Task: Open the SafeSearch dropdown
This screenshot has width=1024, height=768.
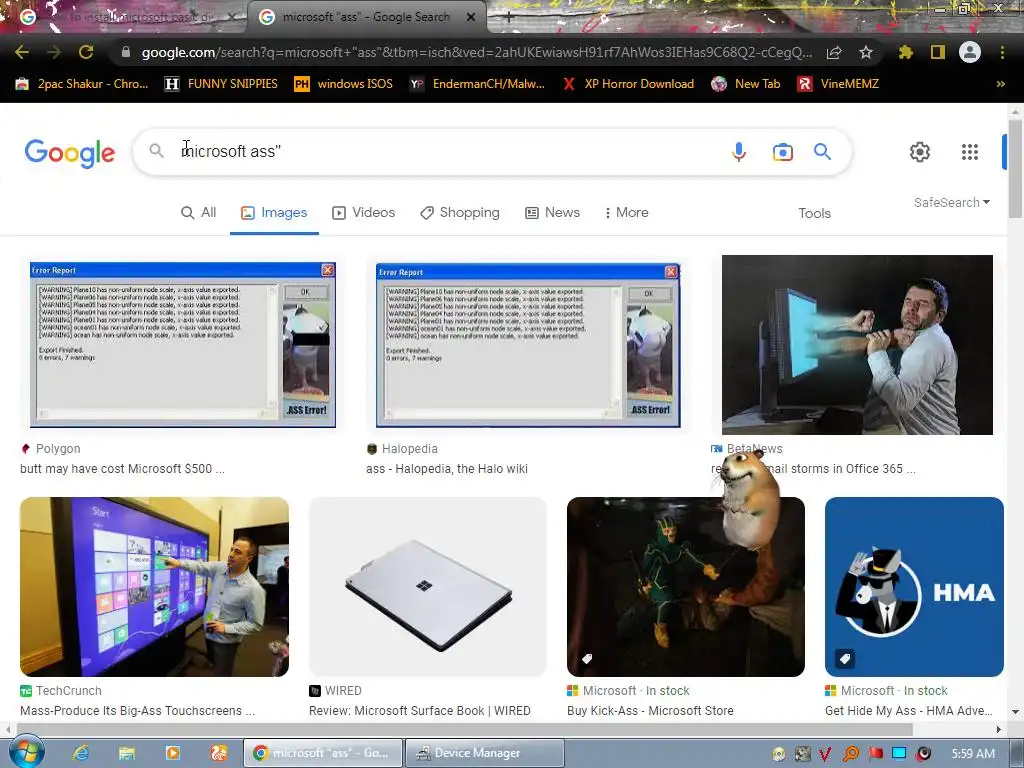Action: click(x=952, y=202)
